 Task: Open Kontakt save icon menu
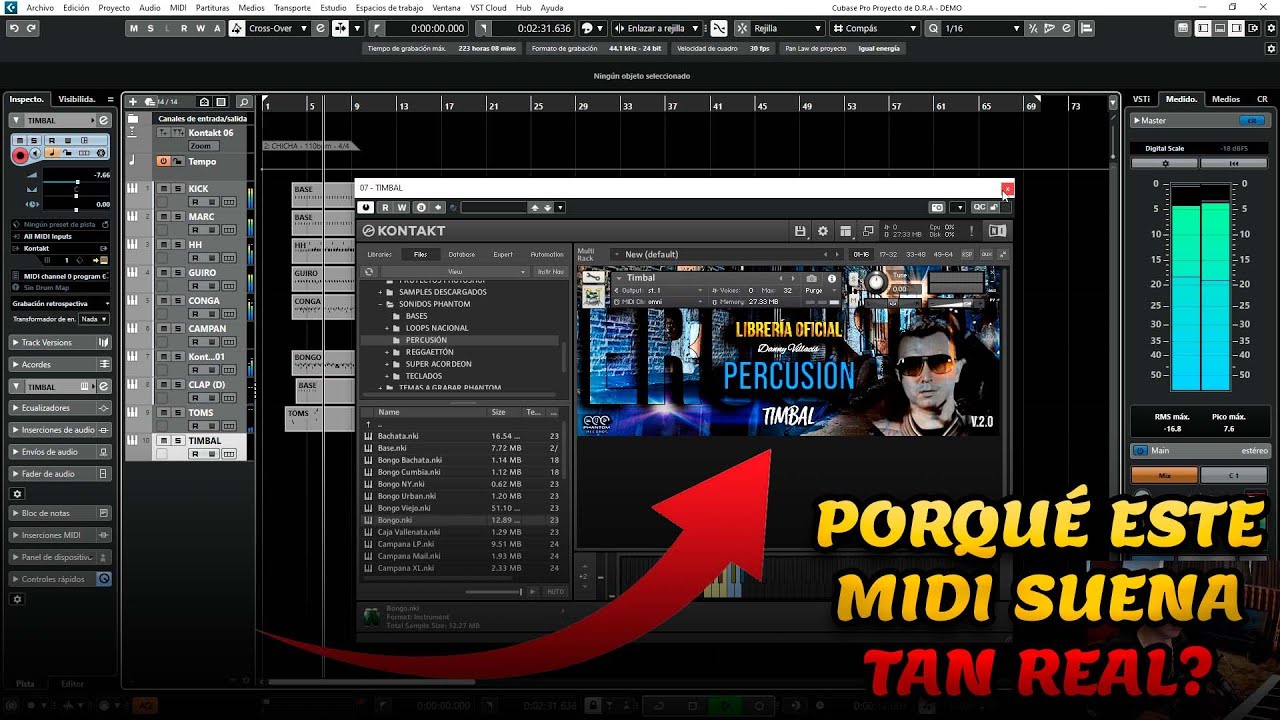[x=800, y=231]
